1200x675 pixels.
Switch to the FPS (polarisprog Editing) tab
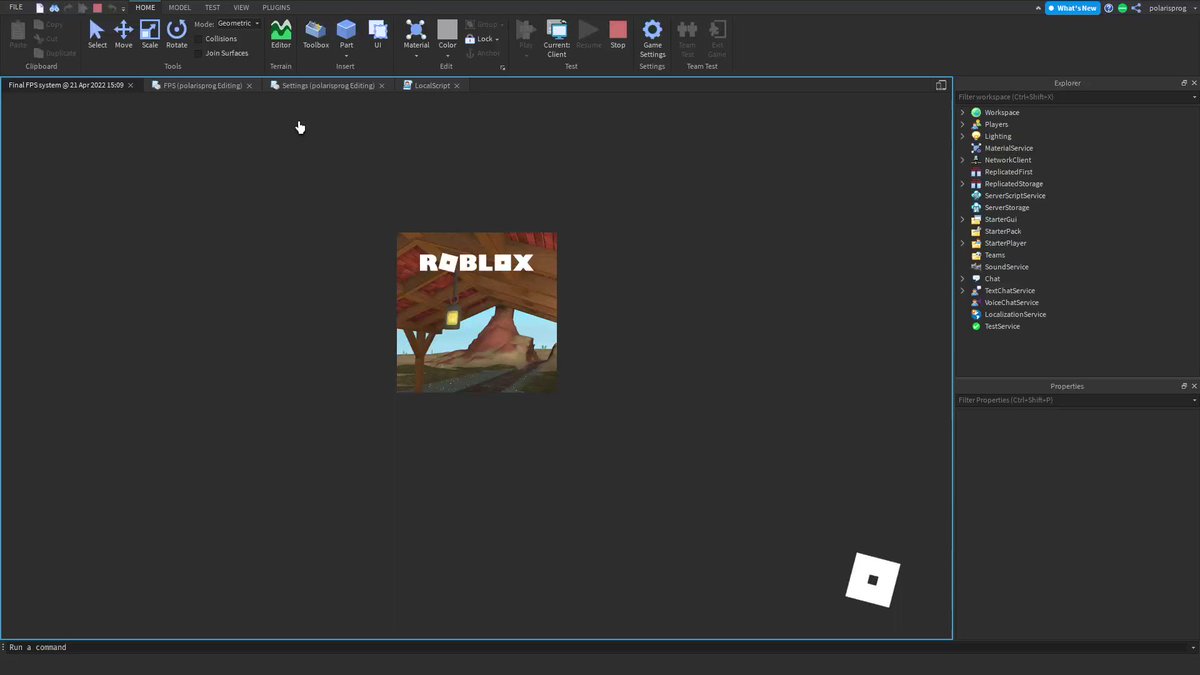click(x=201, y=85)
